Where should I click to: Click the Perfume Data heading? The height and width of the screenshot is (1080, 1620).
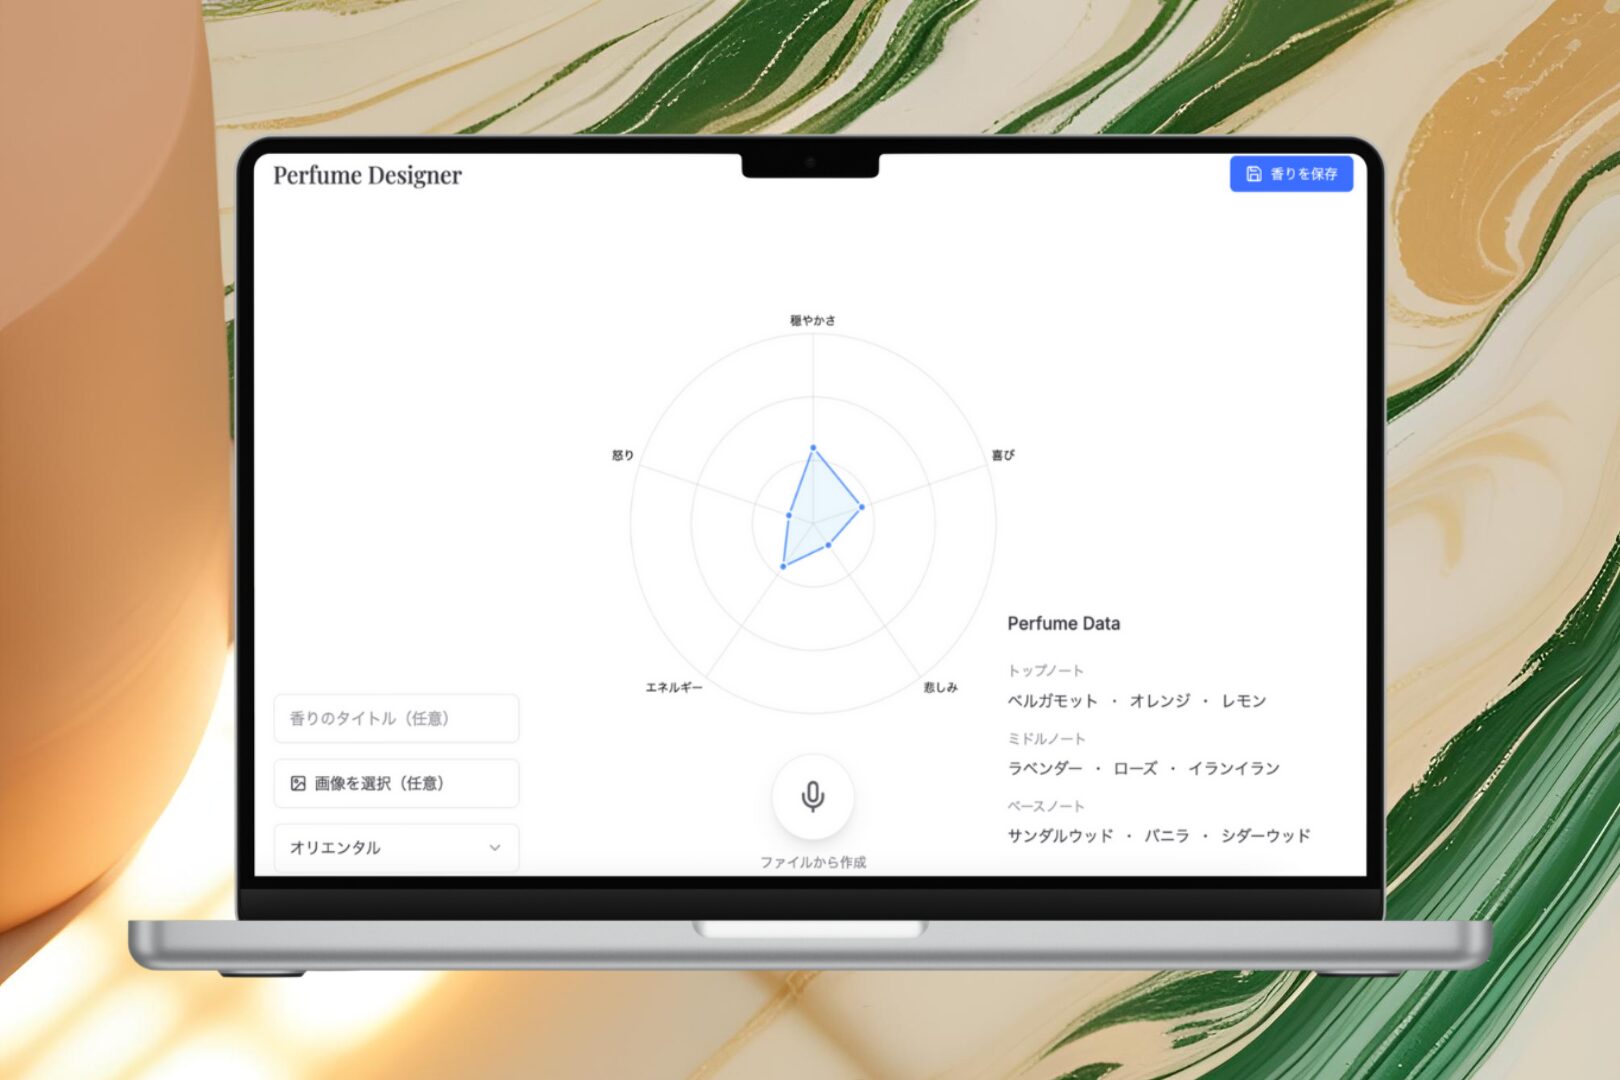point(1063,623)
